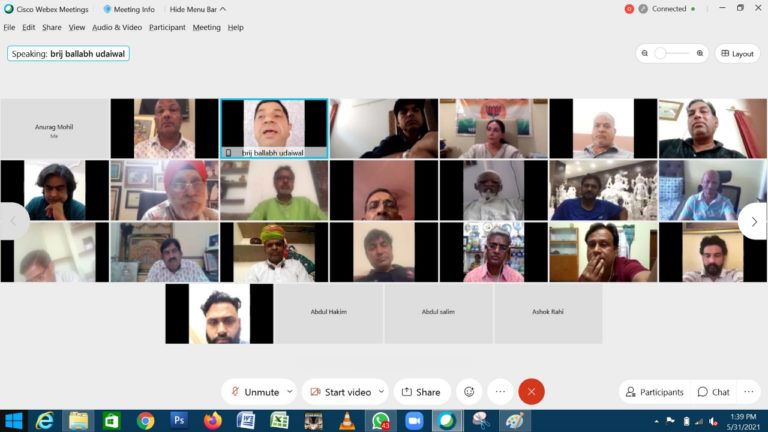Expand the audio options arrow beside Unmute
768x432 pixels.
[290, 392]
